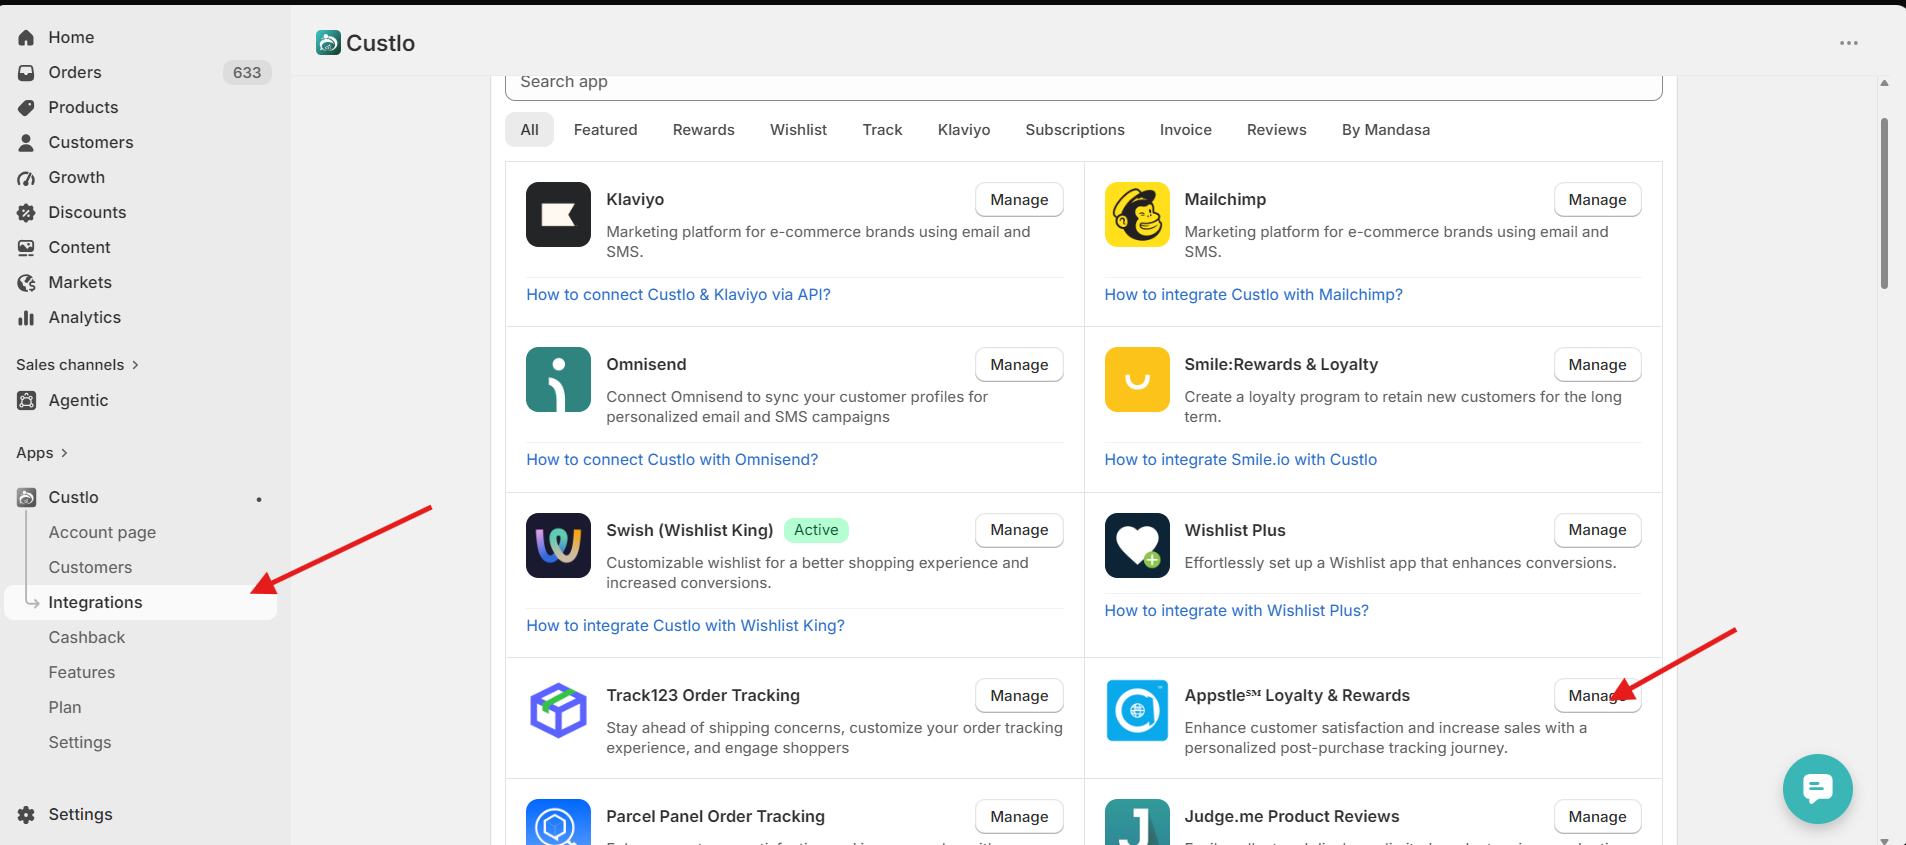The height and width of the screenshot is (845, 1906).
Task: Click the Content image icon
Action: click(x=26, y=247)
